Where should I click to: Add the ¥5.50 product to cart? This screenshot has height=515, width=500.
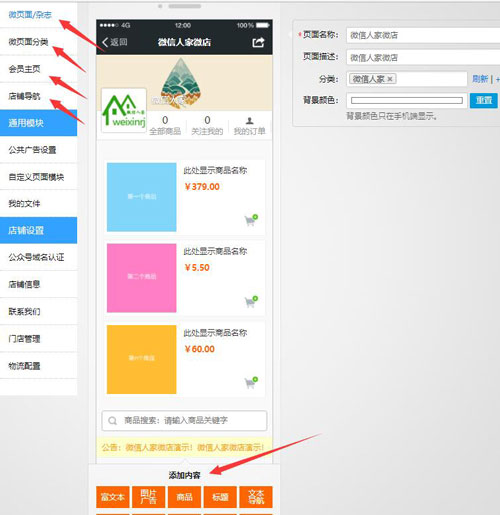251,302
